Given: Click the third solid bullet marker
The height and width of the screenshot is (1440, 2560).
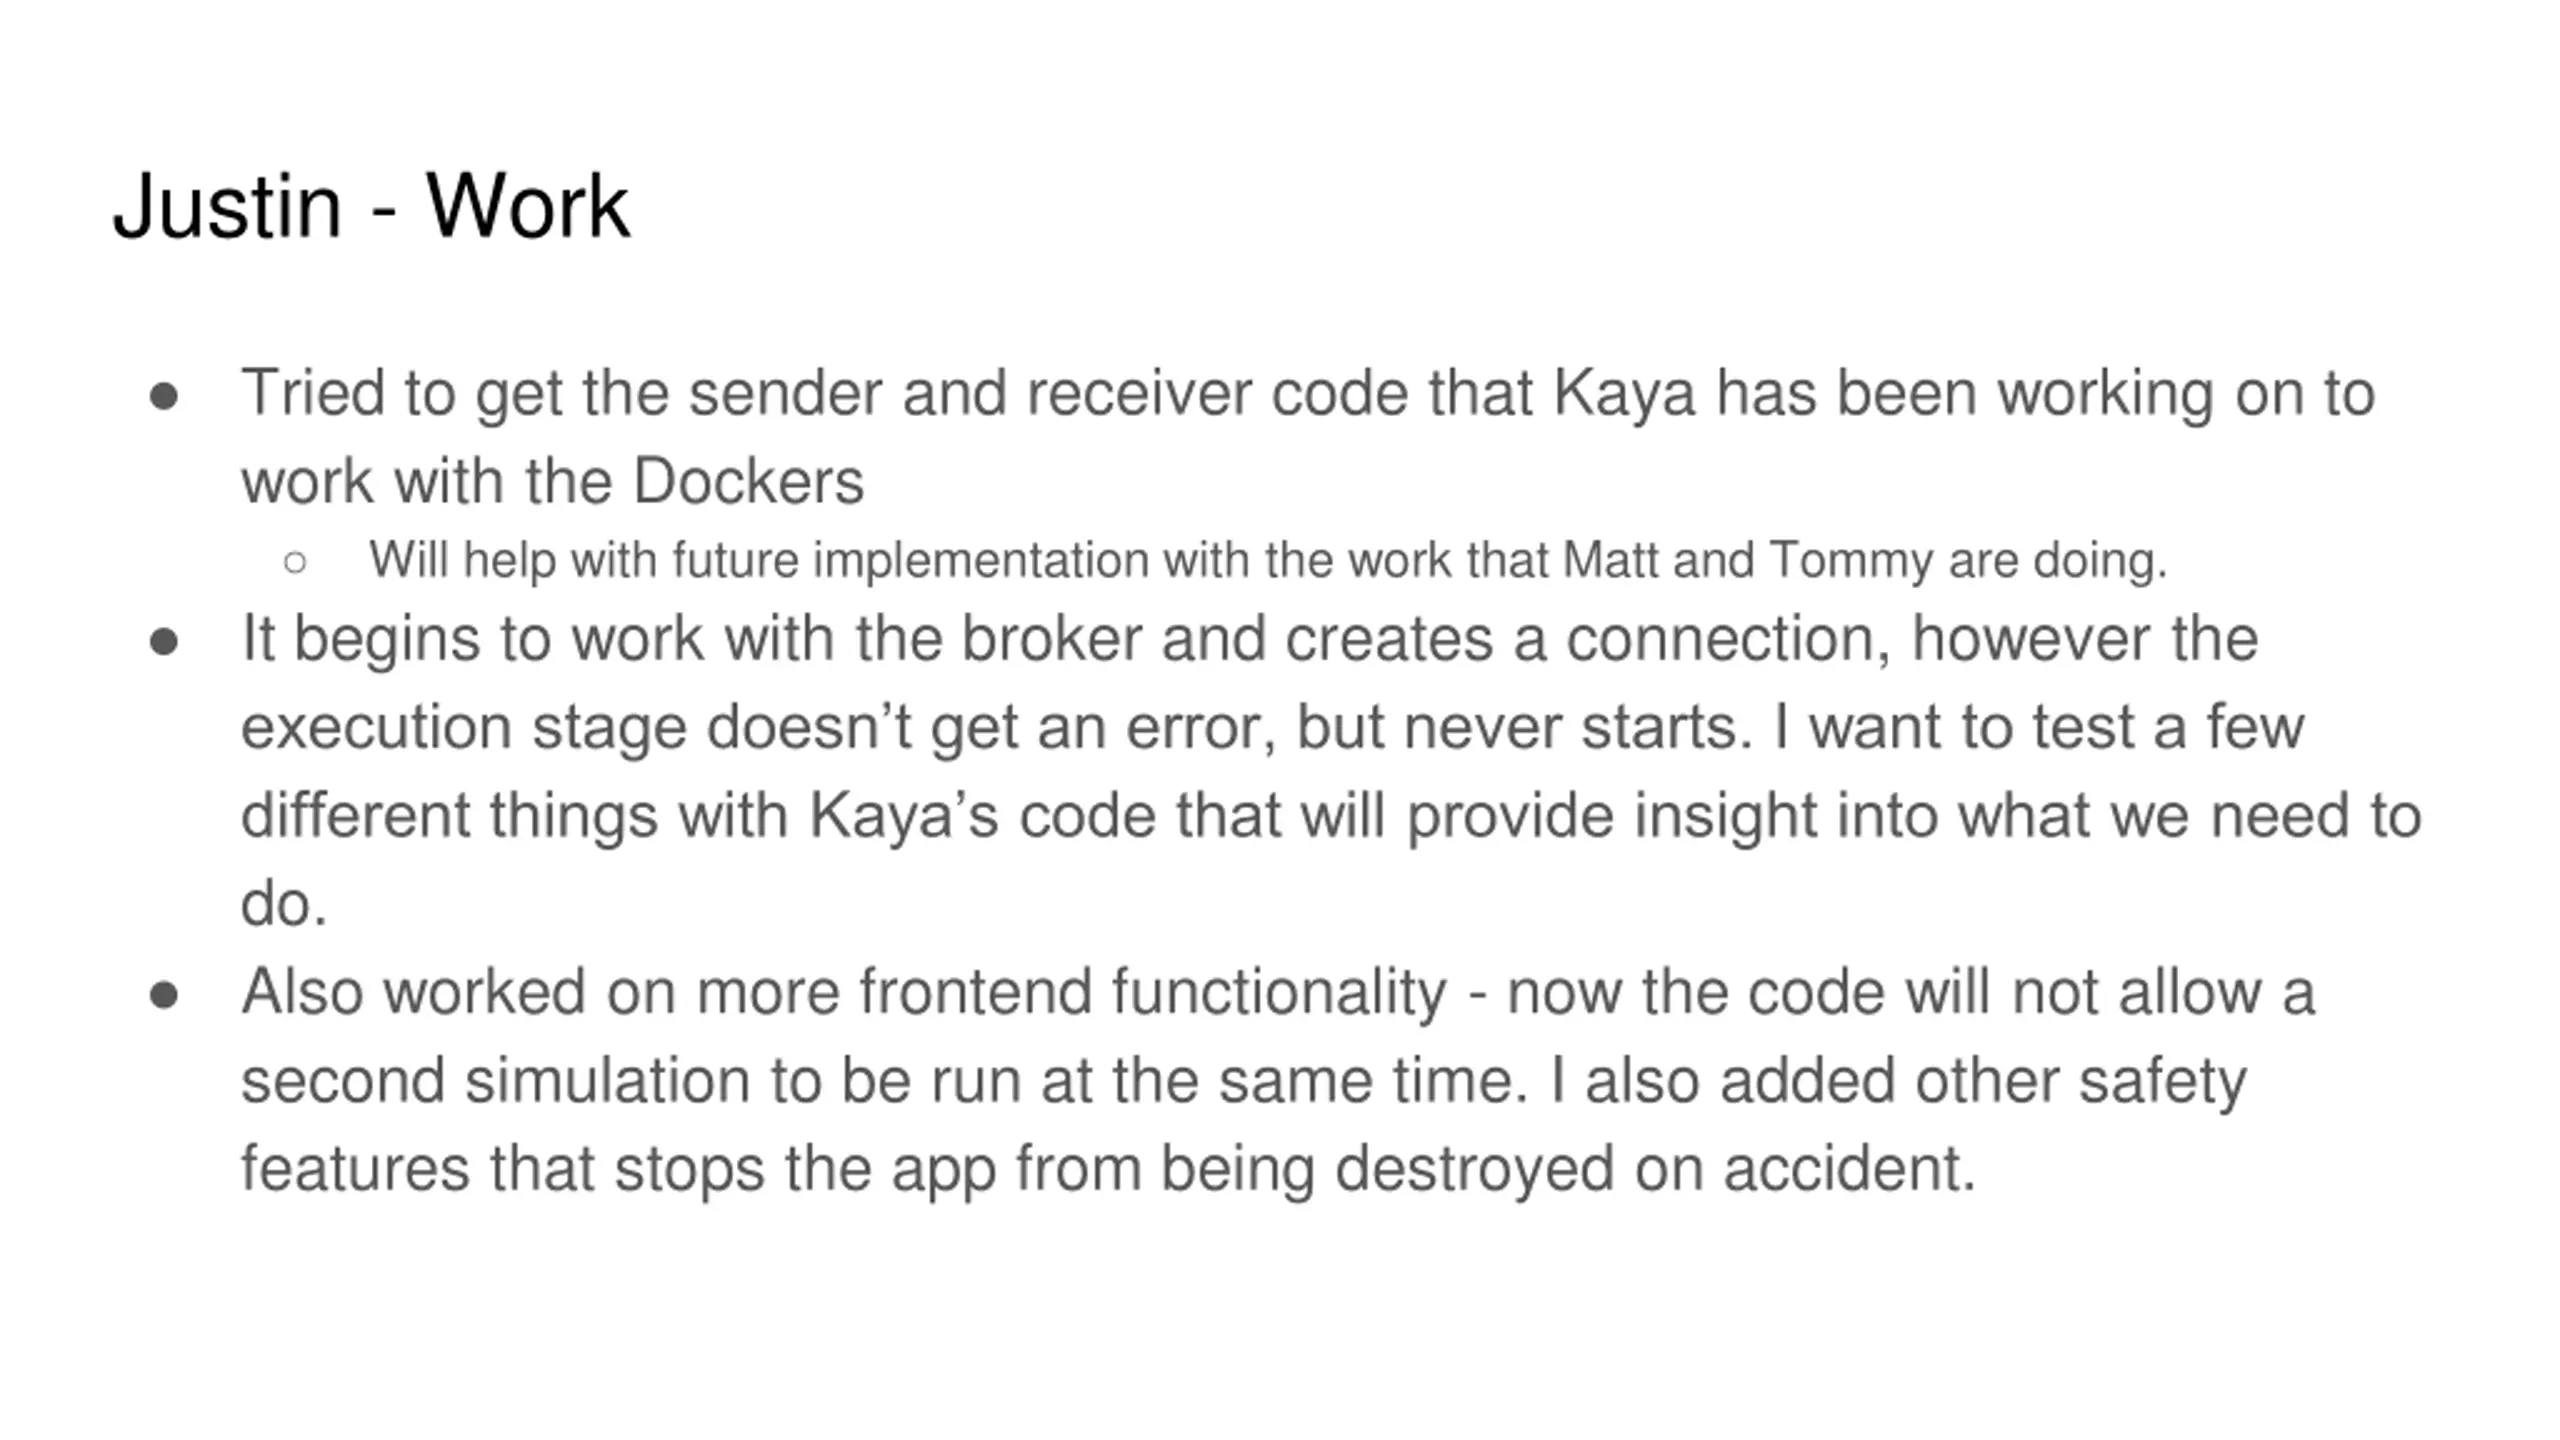Looking at the screenshot, I should (164, 996).
